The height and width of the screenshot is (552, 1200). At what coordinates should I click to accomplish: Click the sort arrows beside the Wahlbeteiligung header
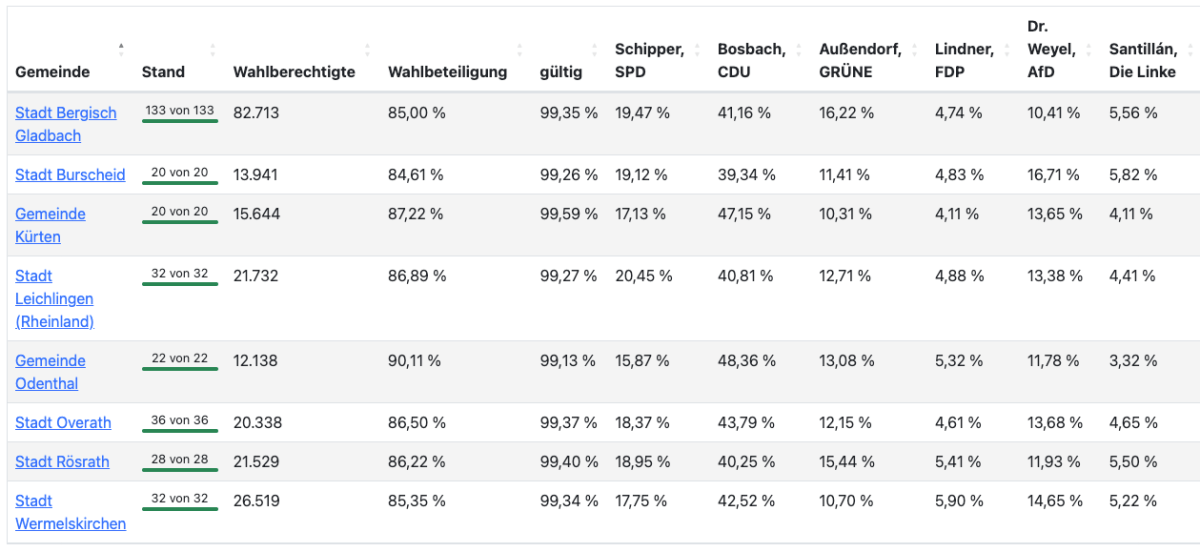tap(519, 49)
